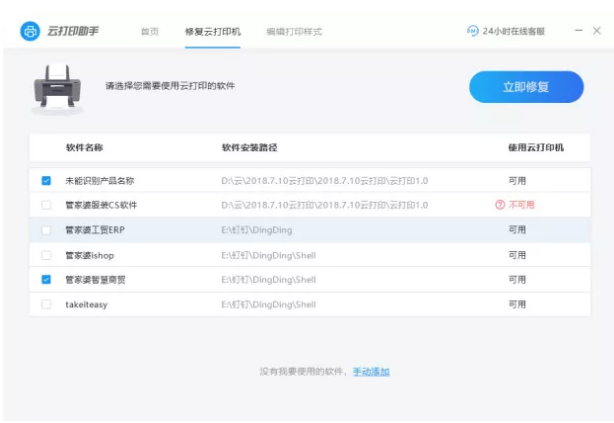Image resolution: width=614 pixels, height=423 pixels.
Task: Uncheck the 未能识别产品名称 checkbox
Action: tap(46, 181)
